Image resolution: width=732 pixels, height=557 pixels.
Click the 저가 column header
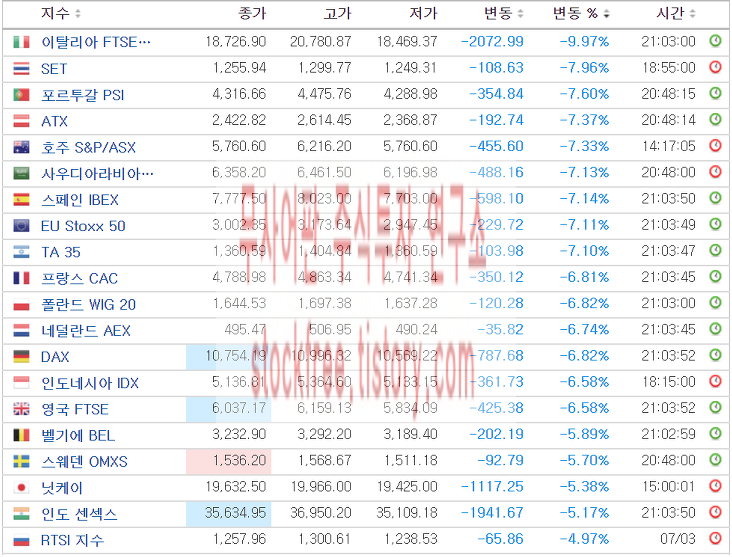[x=423, y=14]
